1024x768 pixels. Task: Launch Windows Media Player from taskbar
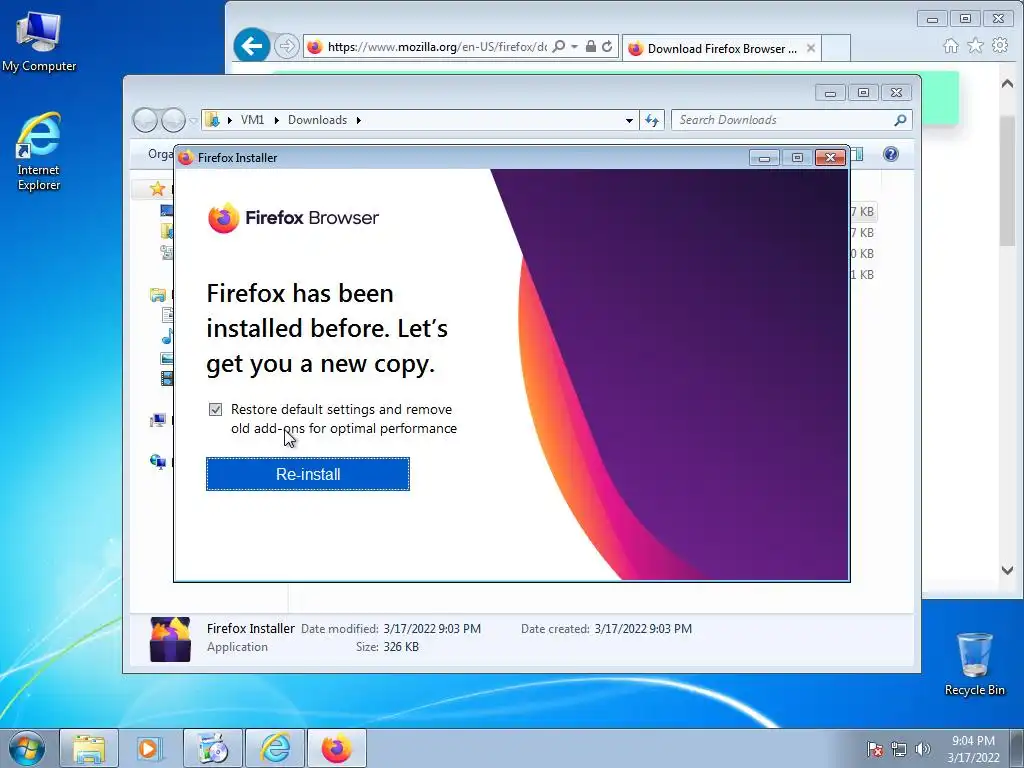[x=150, y=748]
